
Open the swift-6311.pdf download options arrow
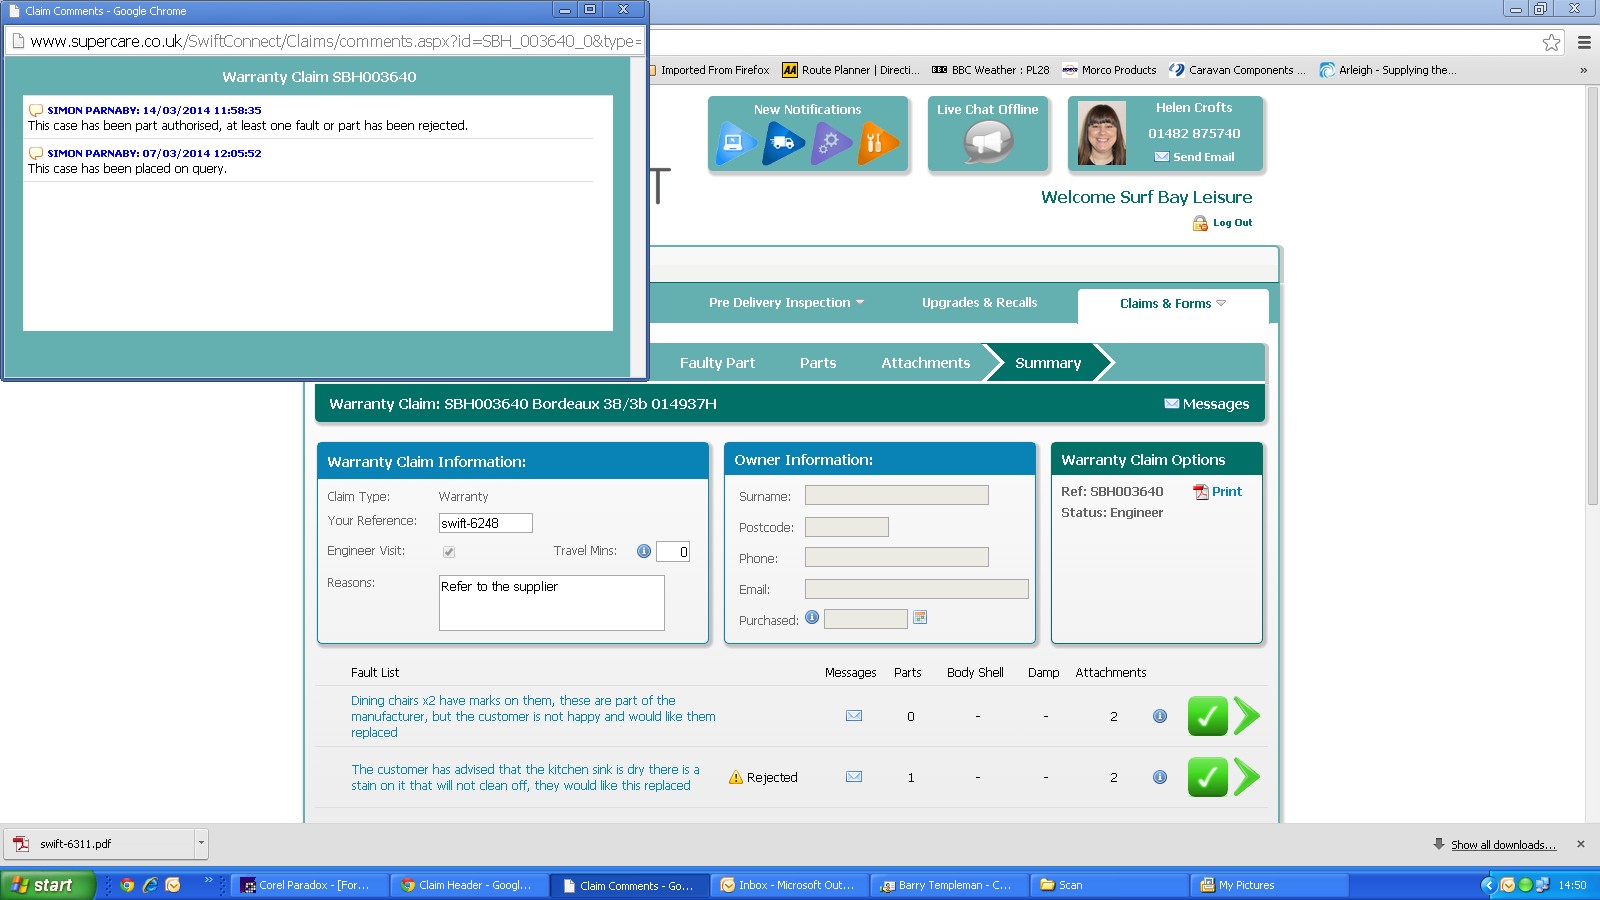tap(201, 843)
